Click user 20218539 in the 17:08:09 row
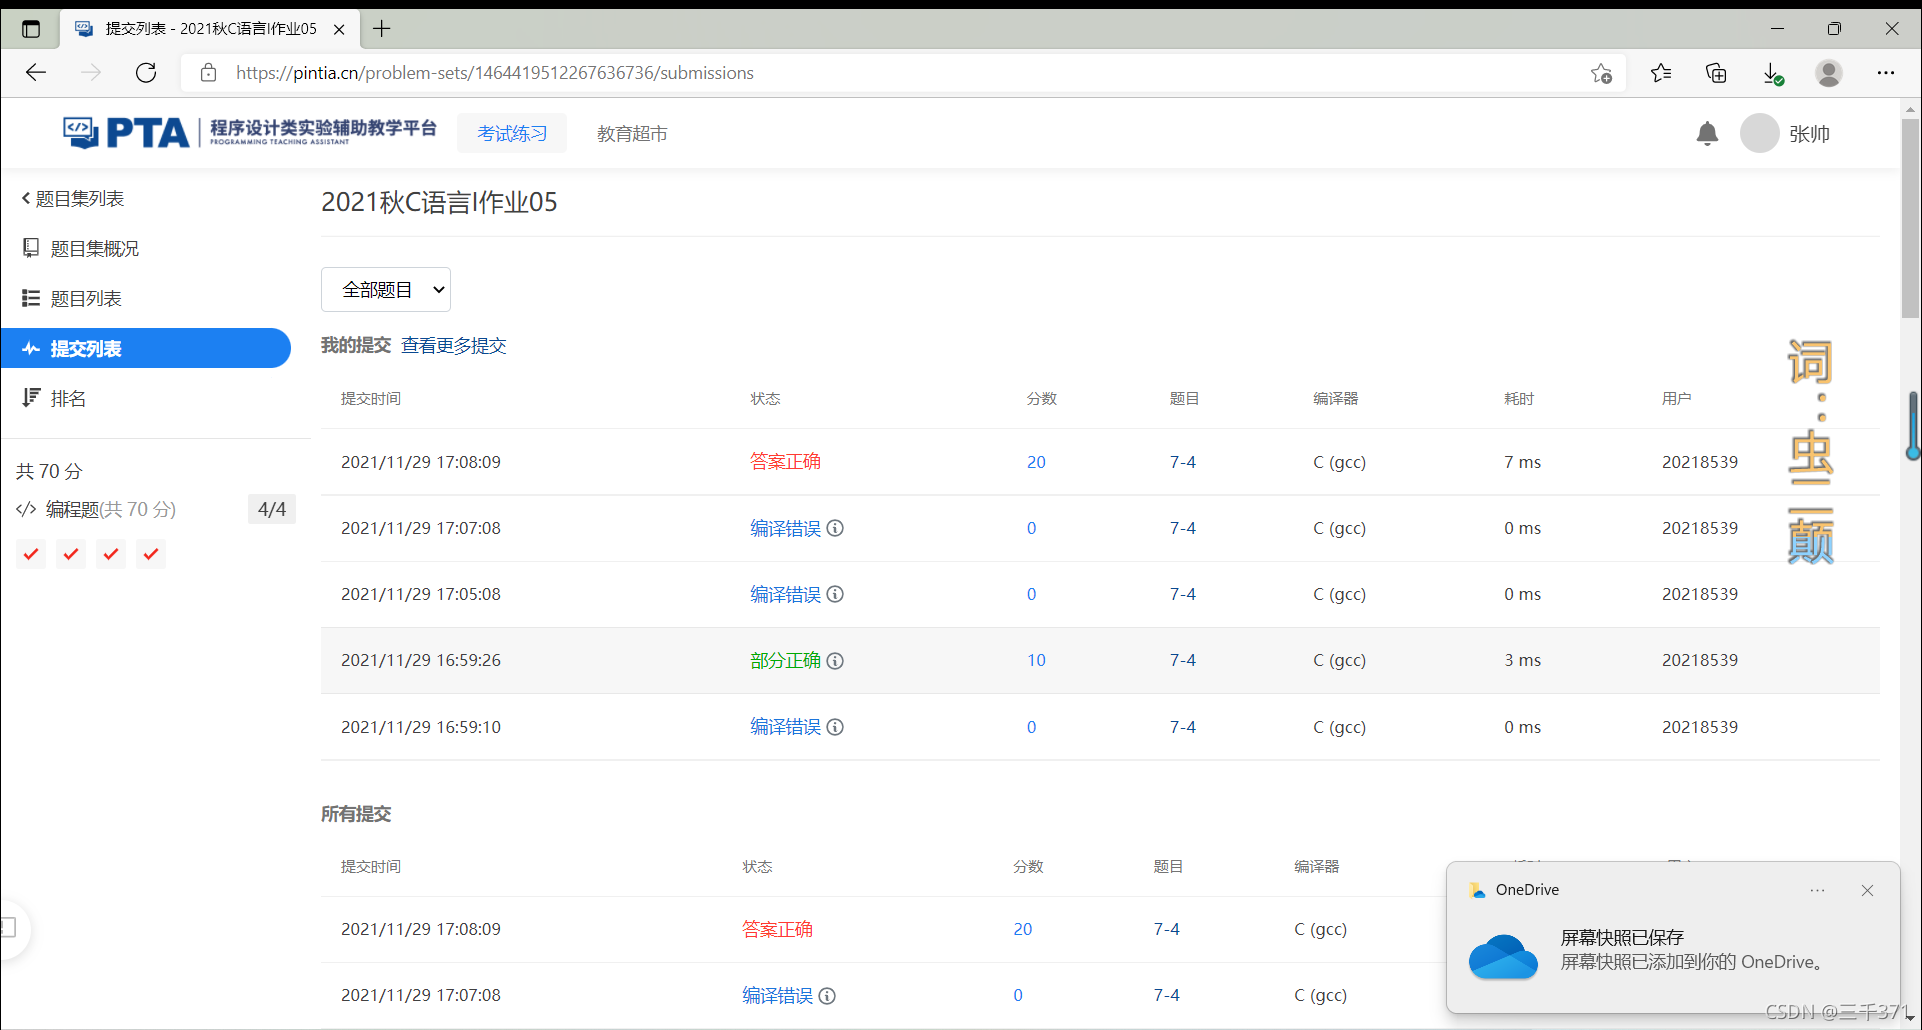Viewport: 1922px width, 1030px height. 1700,462
